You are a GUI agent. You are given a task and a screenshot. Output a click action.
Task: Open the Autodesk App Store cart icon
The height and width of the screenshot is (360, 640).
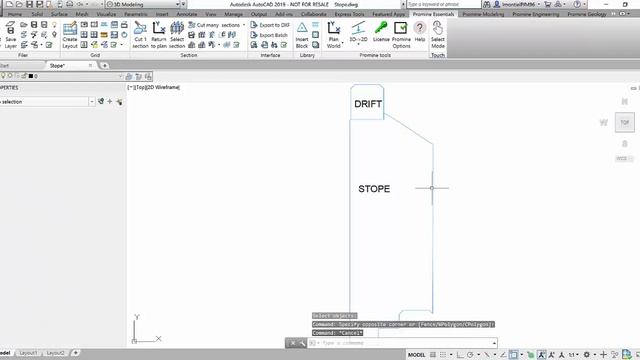547,4
